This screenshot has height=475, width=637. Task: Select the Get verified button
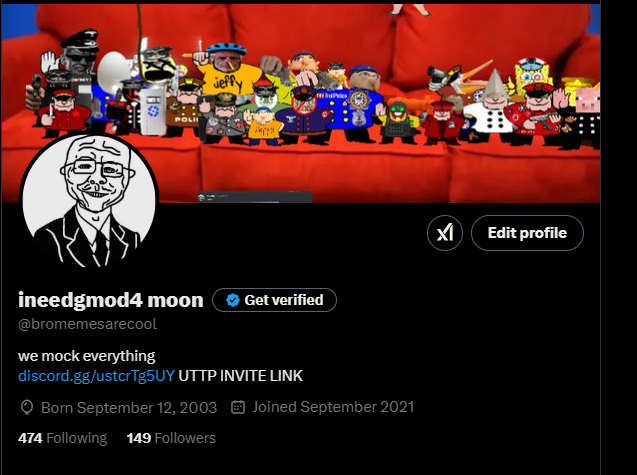[274, 300]
